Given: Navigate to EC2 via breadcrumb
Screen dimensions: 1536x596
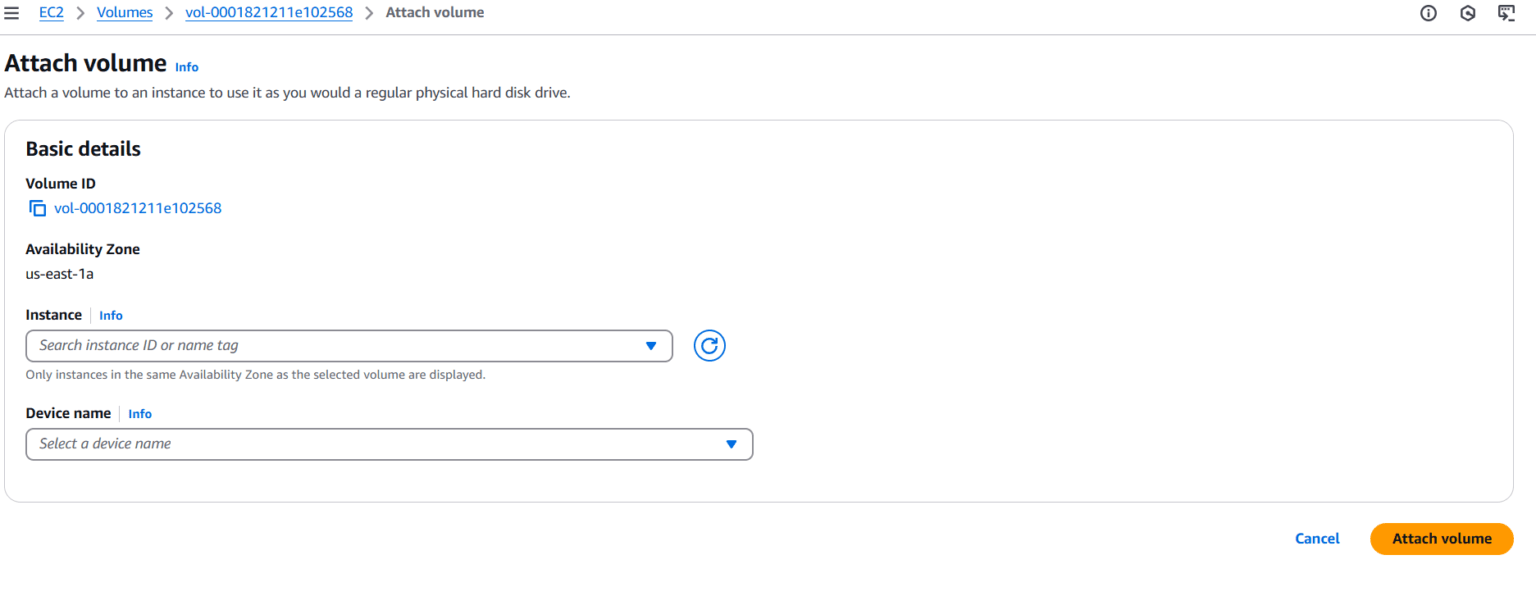Looking at the screenshot, I should click(x=51, y=12).
